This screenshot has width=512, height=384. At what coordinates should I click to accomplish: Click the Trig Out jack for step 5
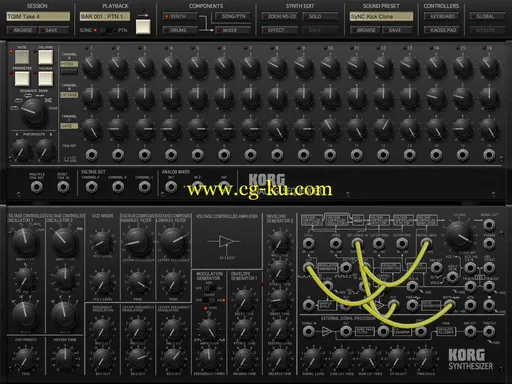click(x=198, y=155)
